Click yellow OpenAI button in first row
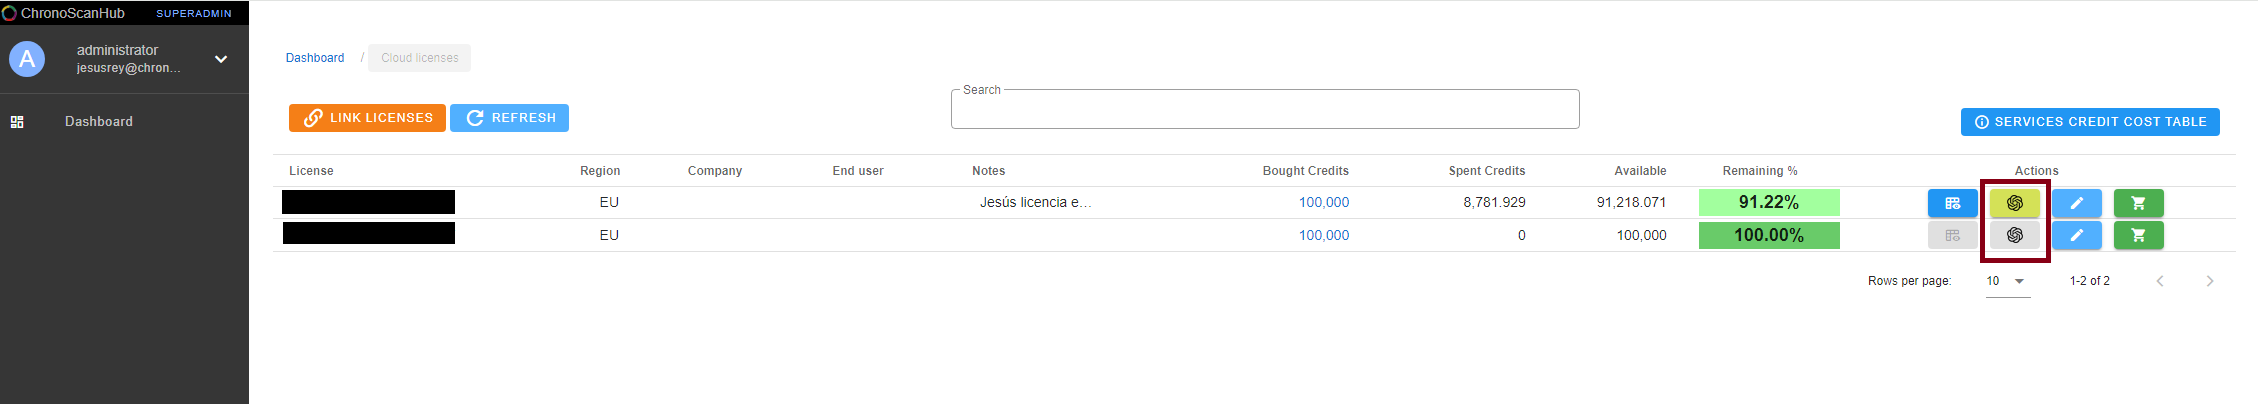This screenshot has height=404, width=2258. 2014,203
